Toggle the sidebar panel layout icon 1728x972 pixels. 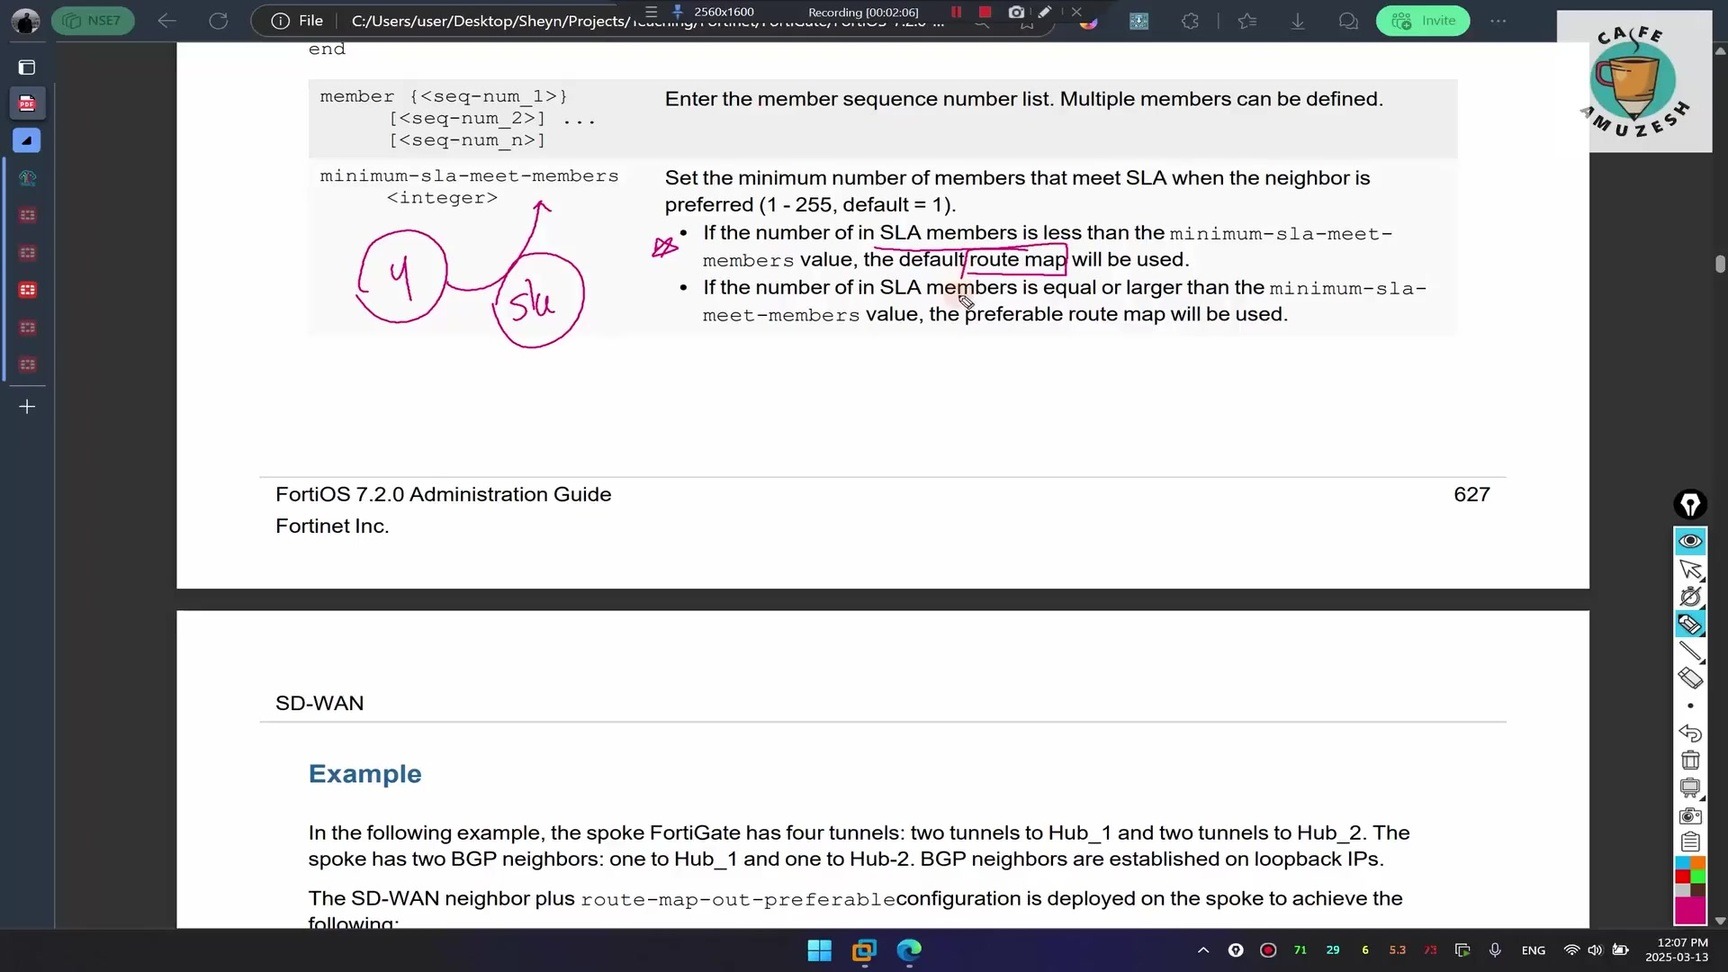[27, 67]
